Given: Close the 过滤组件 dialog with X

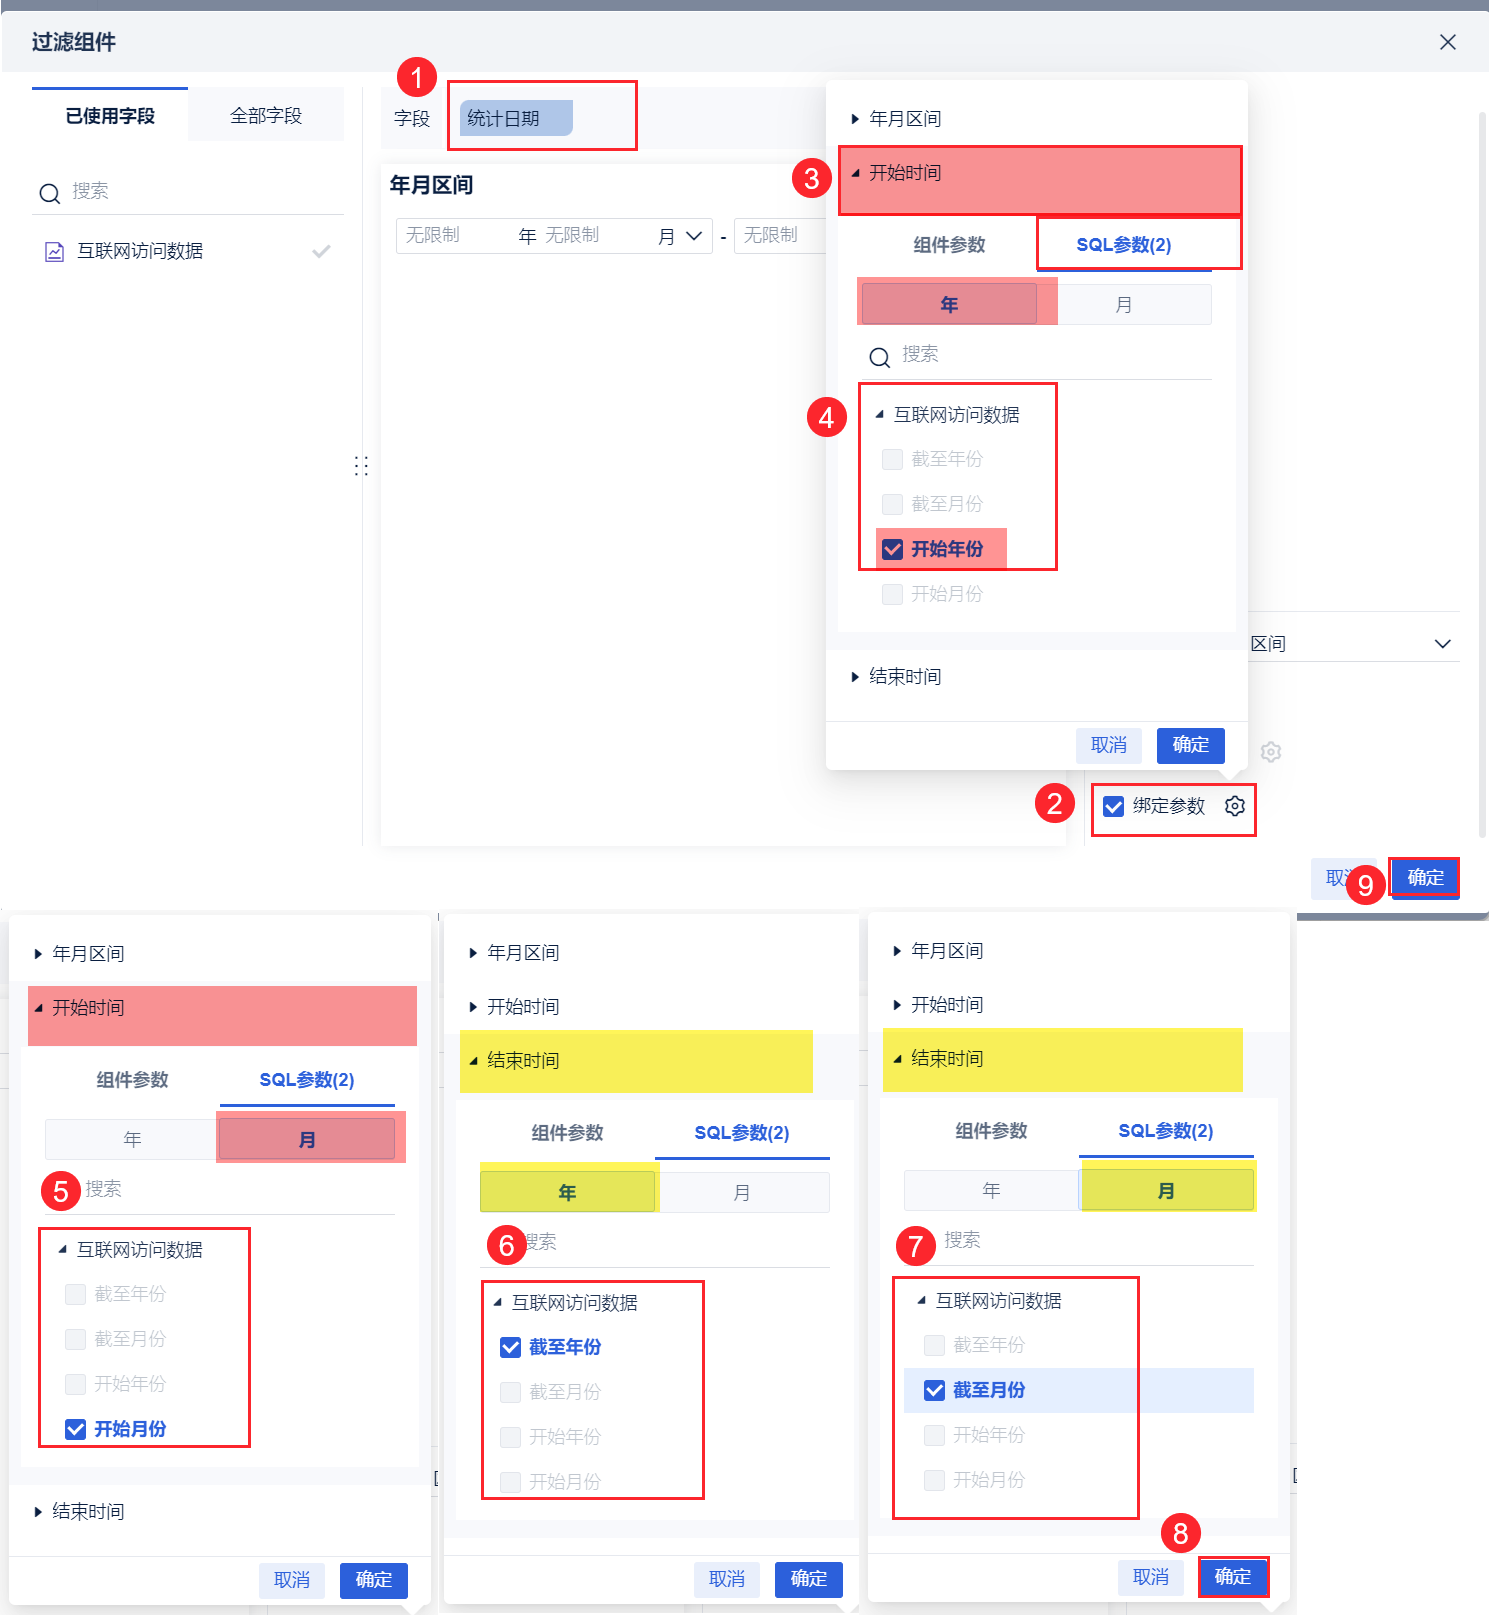Looking at the screenshot, I should pos(1447,42).
